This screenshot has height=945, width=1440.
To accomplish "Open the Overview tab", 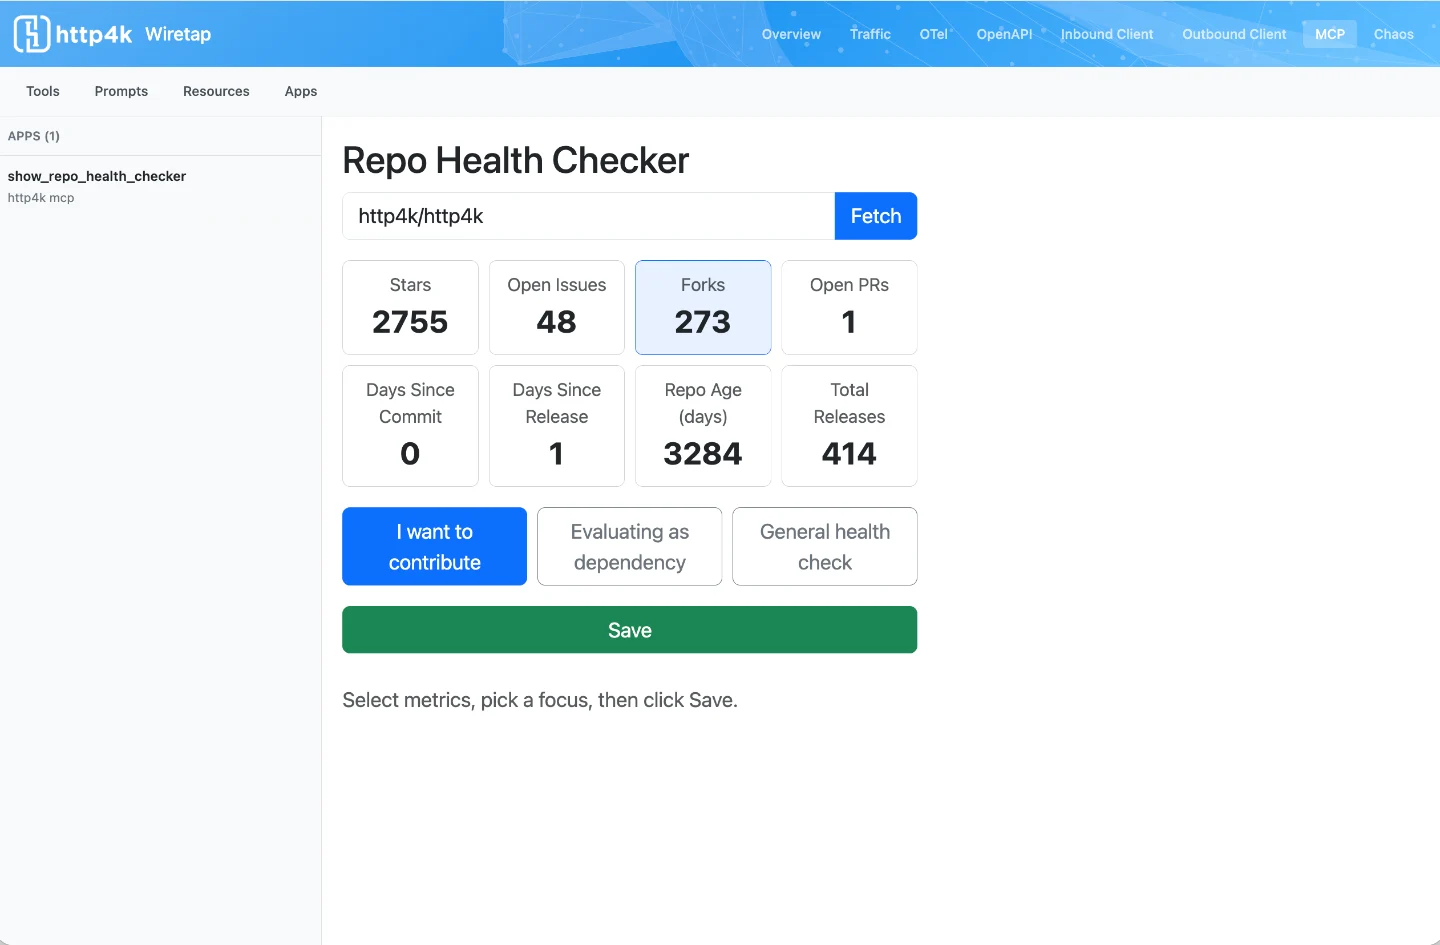I will pyautogui.click(x=791, y=34).
